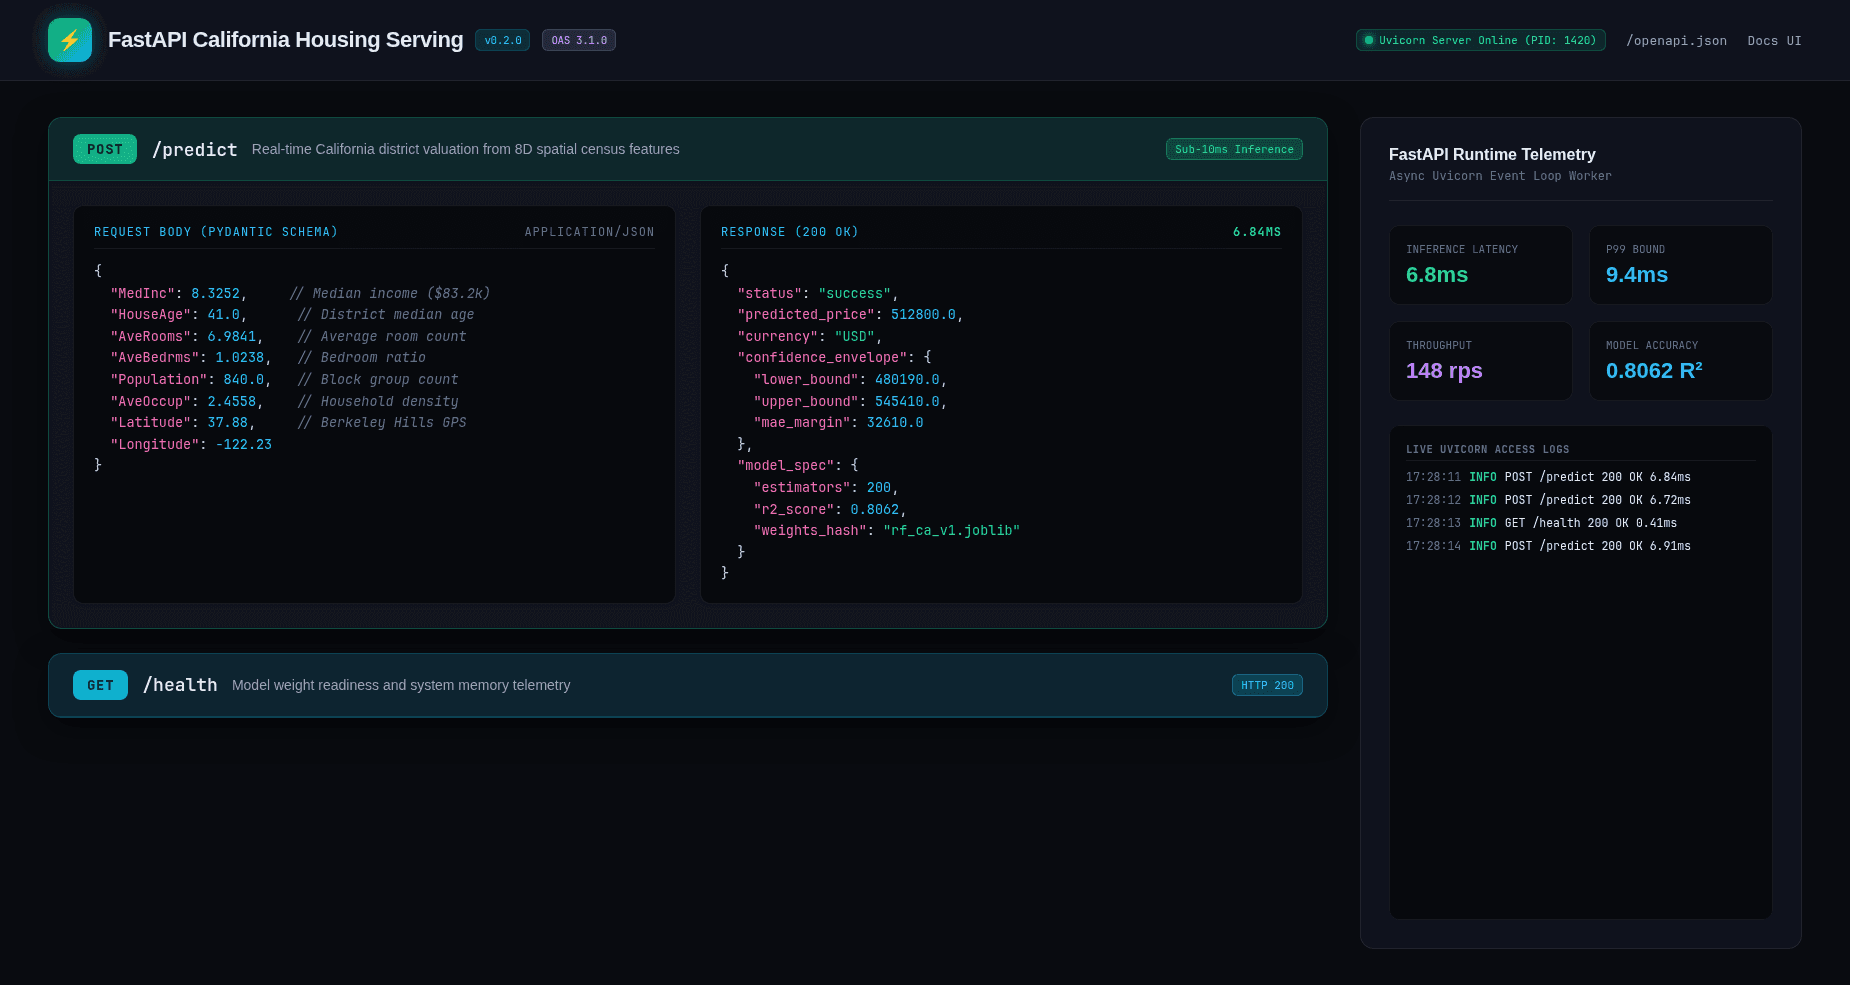
Task: Click the APPLICATION/JSON content type label
Action: tap(590, 232)
